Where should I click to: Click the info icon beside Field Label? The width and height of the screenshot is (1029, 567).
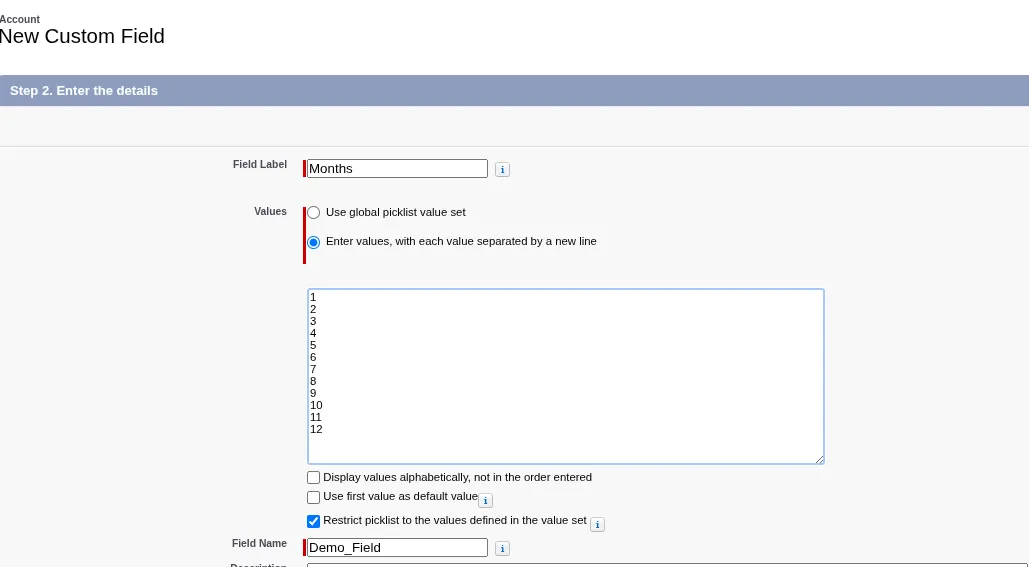coord(502,170)
